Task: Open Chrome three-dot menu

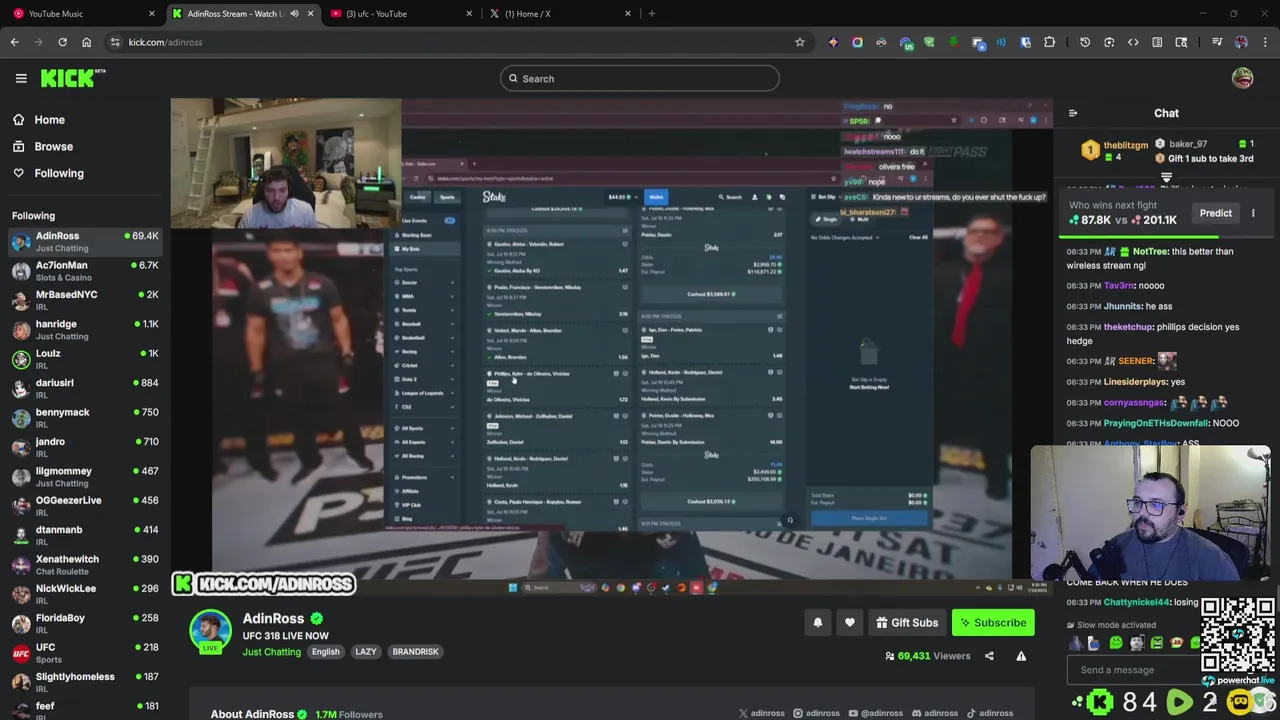Action: coord(1265,42)
